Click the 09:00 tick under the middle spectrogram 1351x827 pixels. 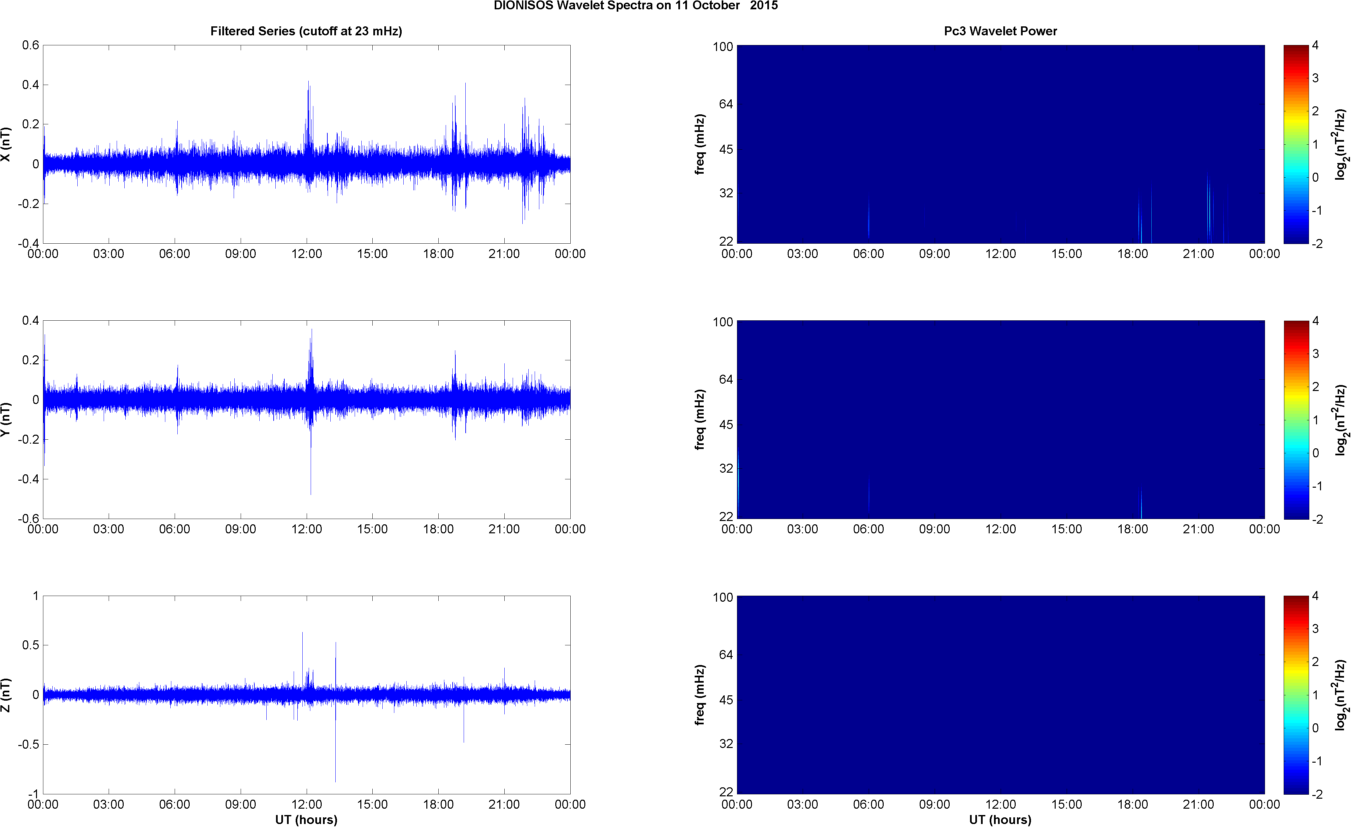pyautogui.click(x=934, y=529)
